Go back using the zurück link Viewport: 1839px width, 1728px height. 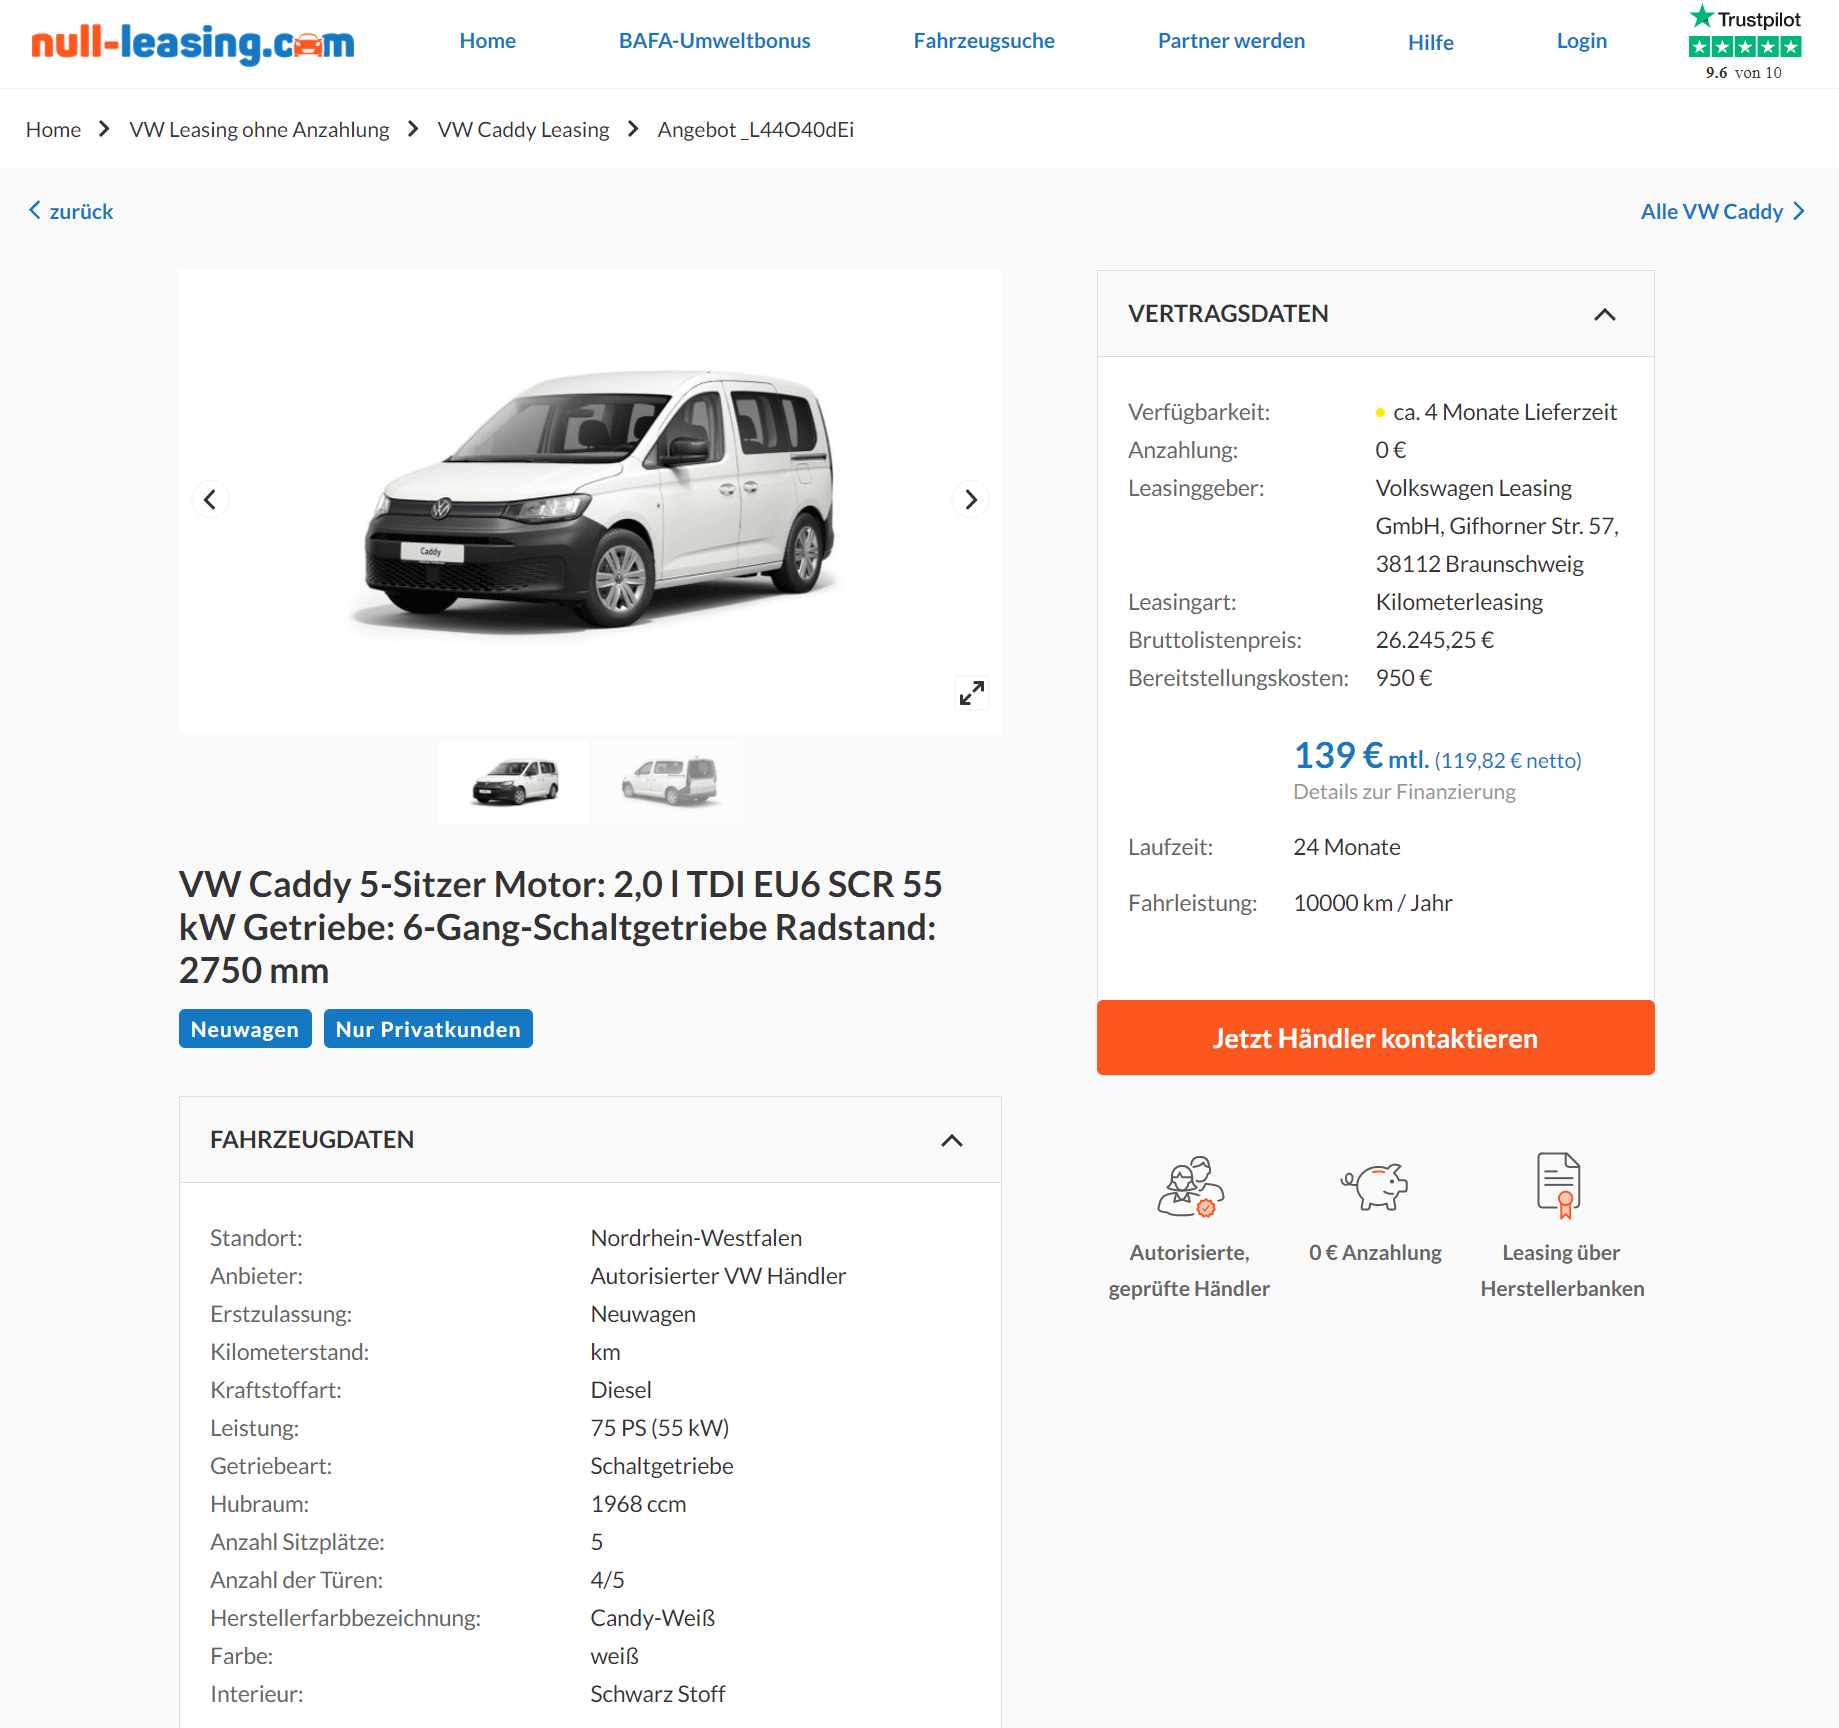tap(71, 211)
